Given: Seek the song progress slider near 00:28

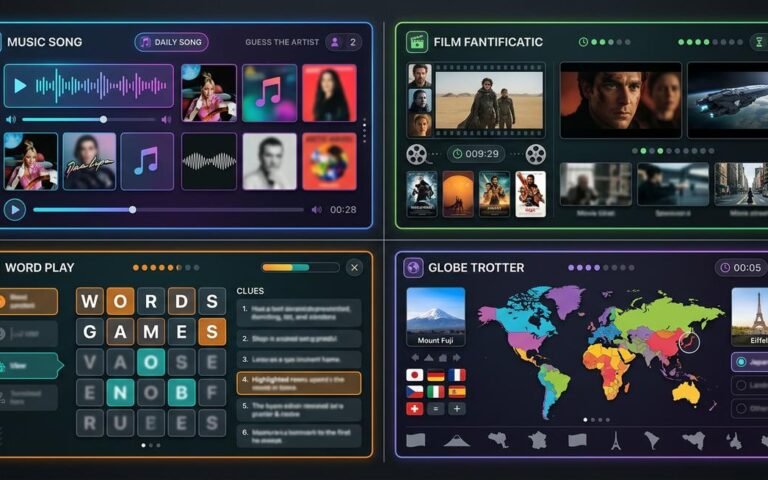Looking at the screenshot, I should pyautogui.click(x=168, y=210).
